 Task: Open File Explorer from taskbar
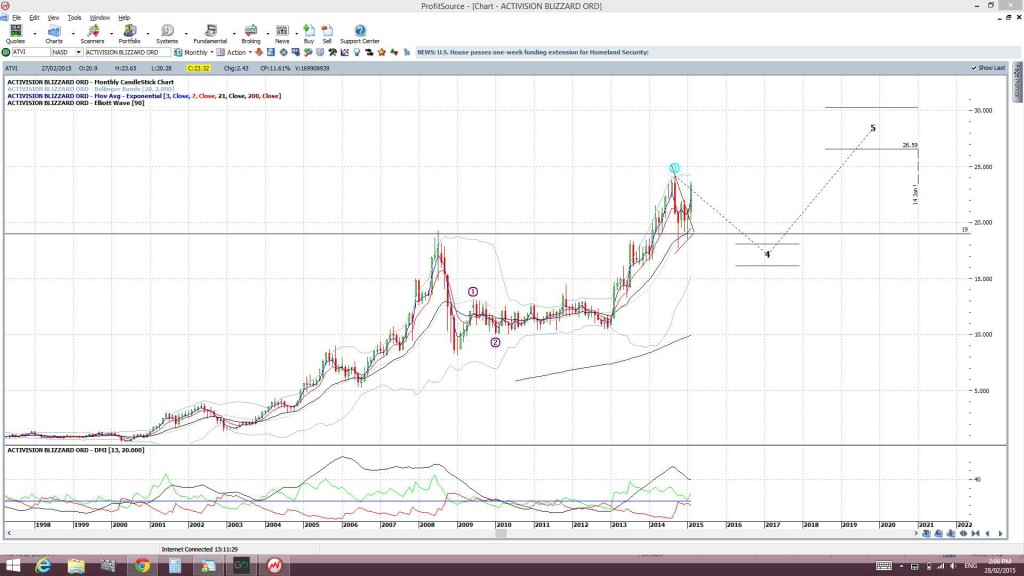point(76,566)
